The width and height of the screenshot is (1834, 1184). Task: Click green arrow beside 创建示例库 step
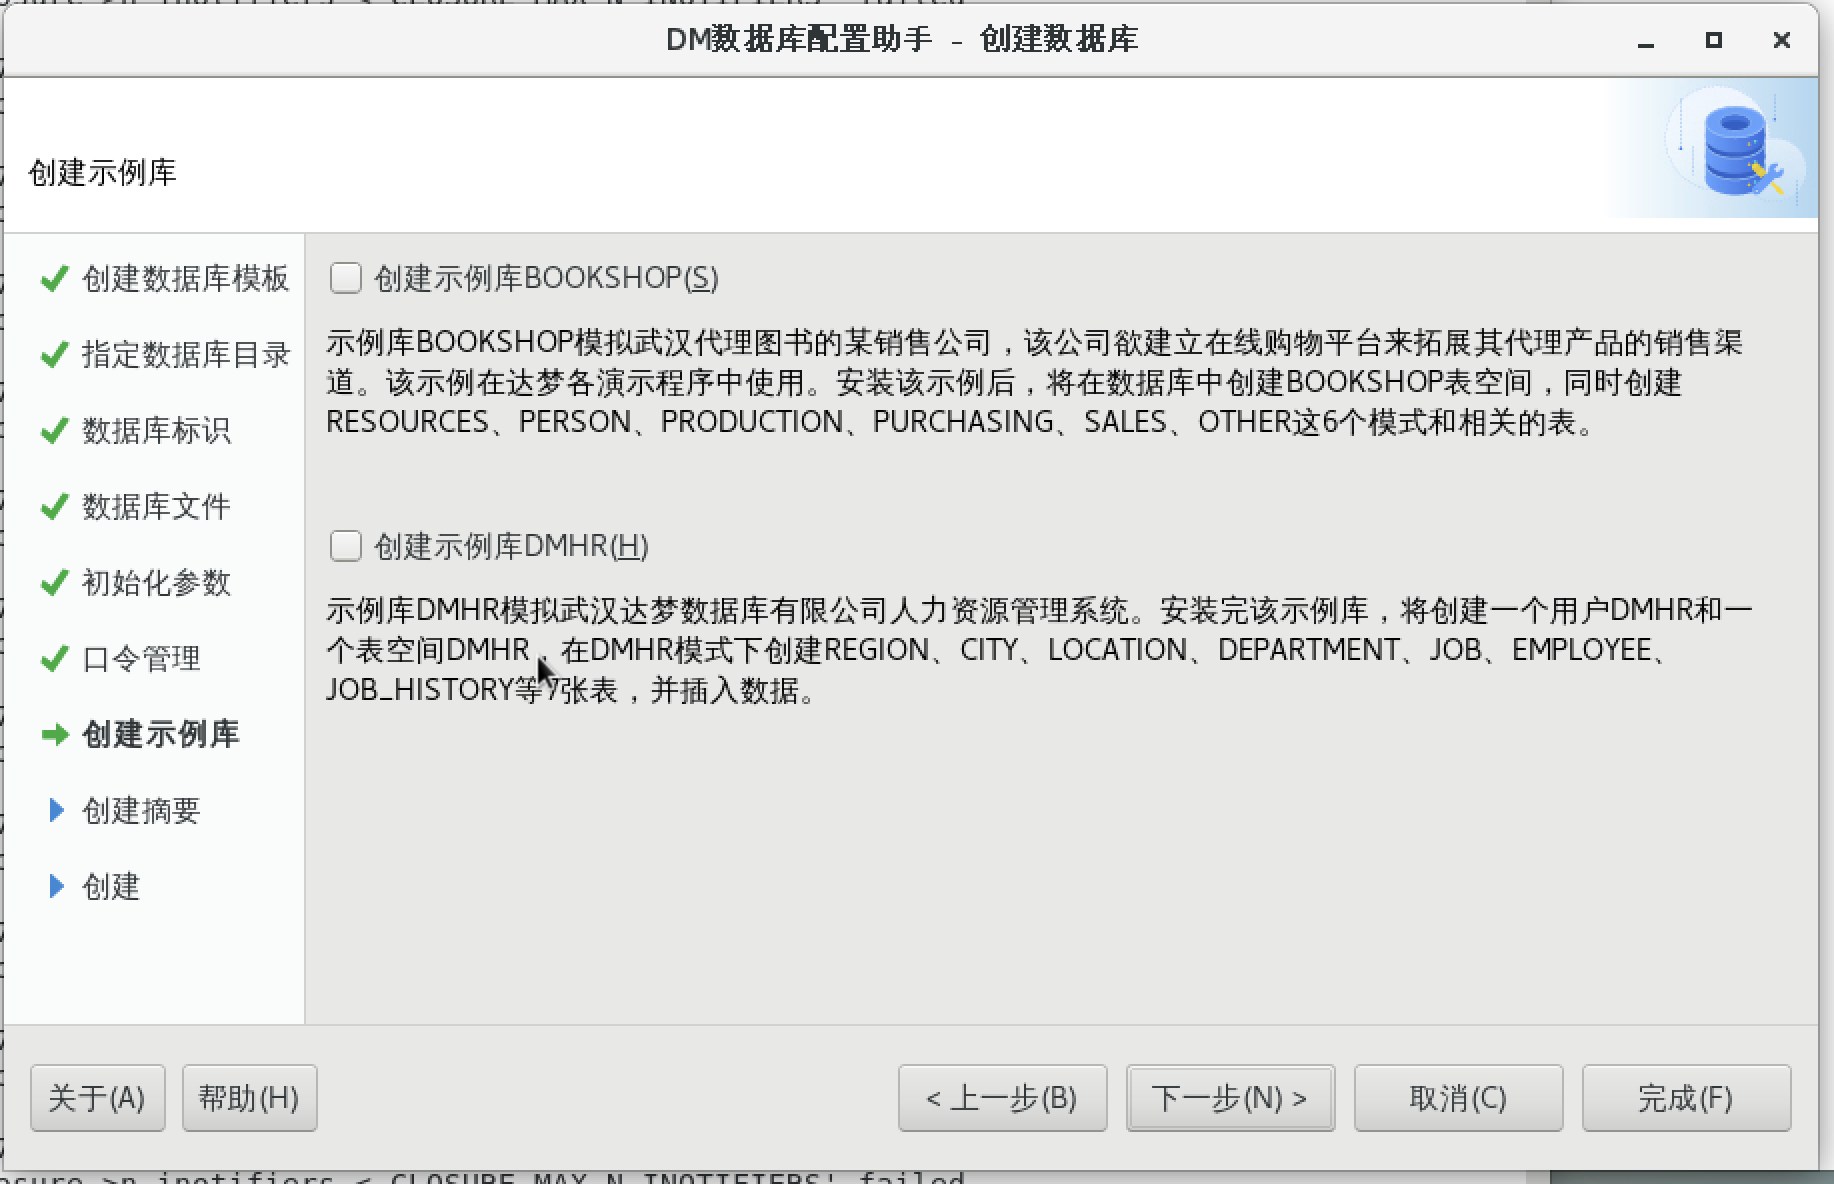[54, 735]
